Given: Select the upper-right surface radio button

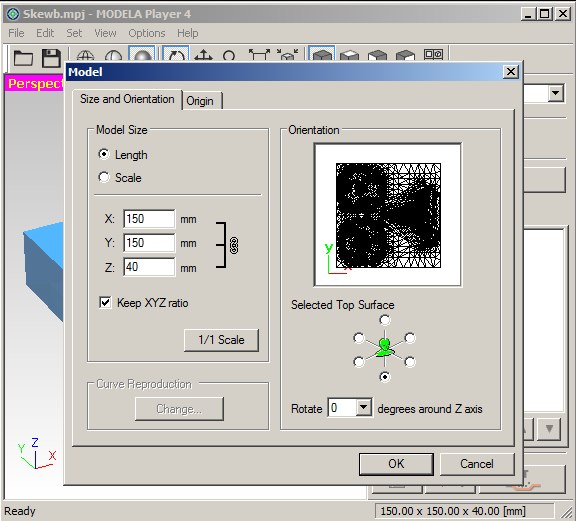Looking at the screenshot, I should coord(410,338).
